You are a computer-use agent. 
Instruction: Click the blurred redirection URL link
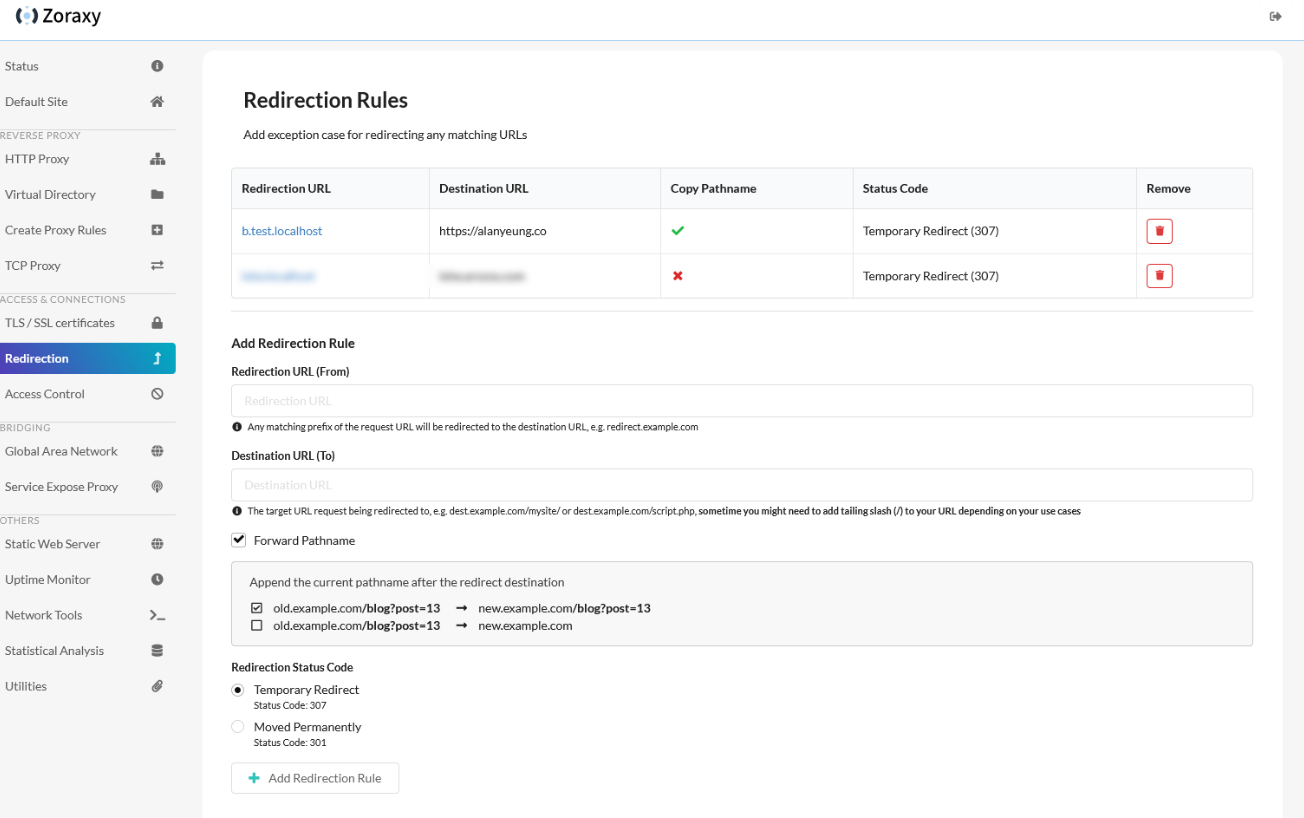point(279,276)
